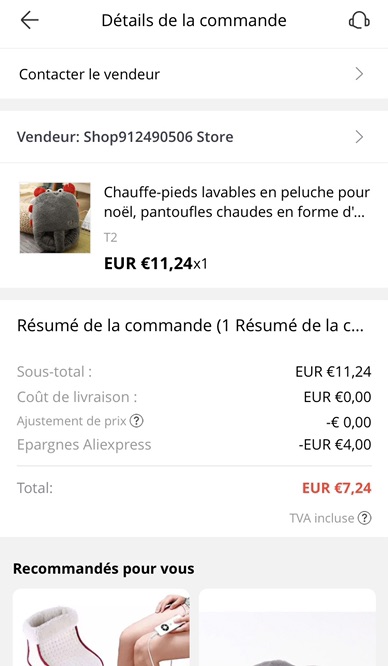Expand Vendeur Shop912490506 Store chevron
Screen dimensions: 388x666
tap(359, 137)
